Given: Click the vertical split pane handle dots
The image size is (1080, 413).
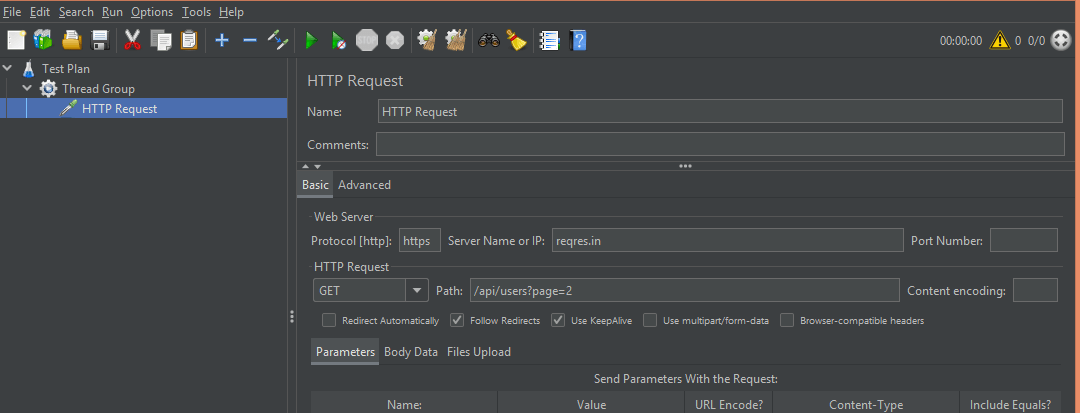Looking at the screenshot, I should coord(292,317).
